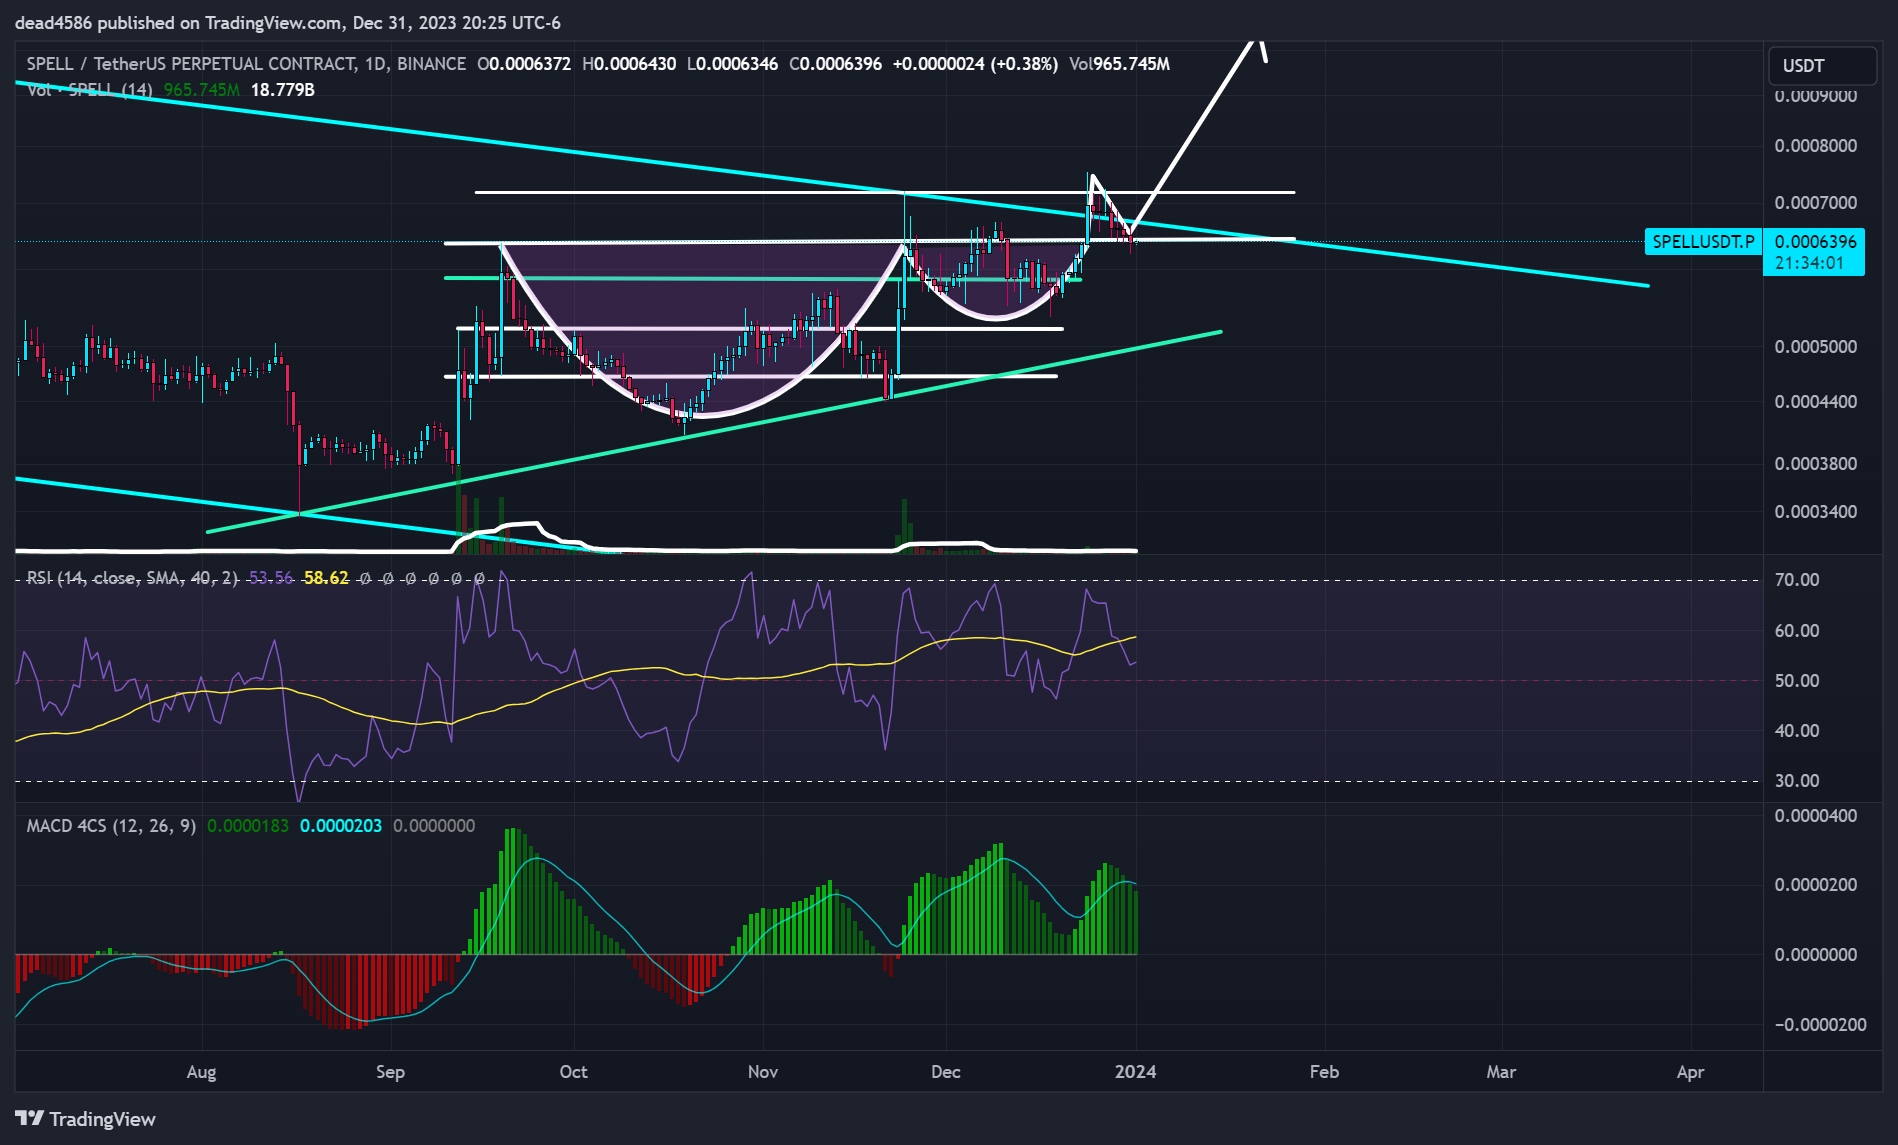Click the 0.0003400 price axis label
The width and height of the screenshot is (1898, 1145).
(1815, 512)
